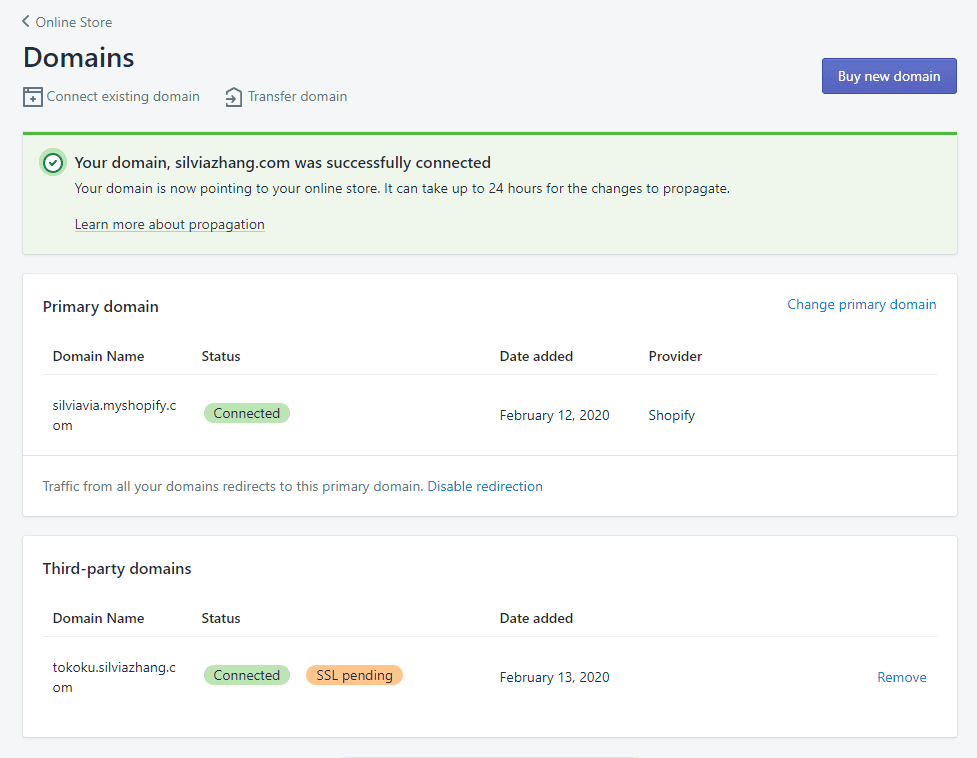Click Disable redirection link
This screenshot has width=977, height=758.
[485, 486]
